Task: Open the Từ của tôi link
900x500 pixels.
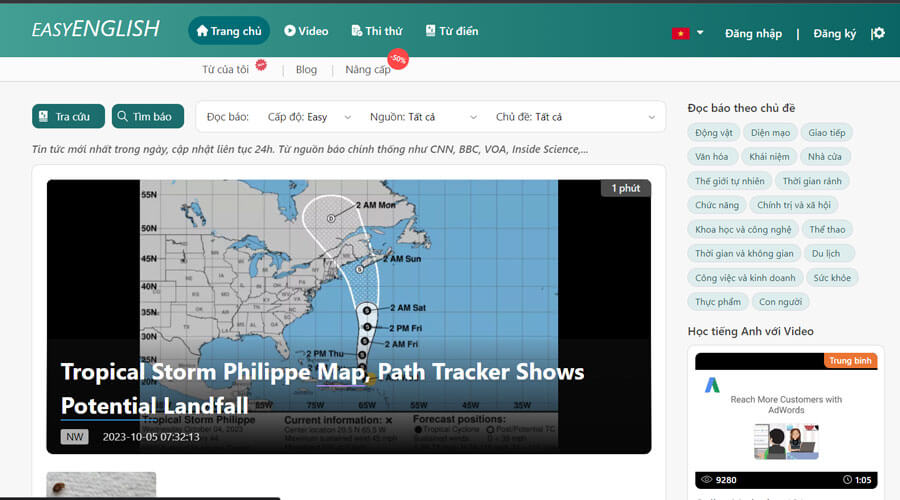Action: click(x=225, y=70)
